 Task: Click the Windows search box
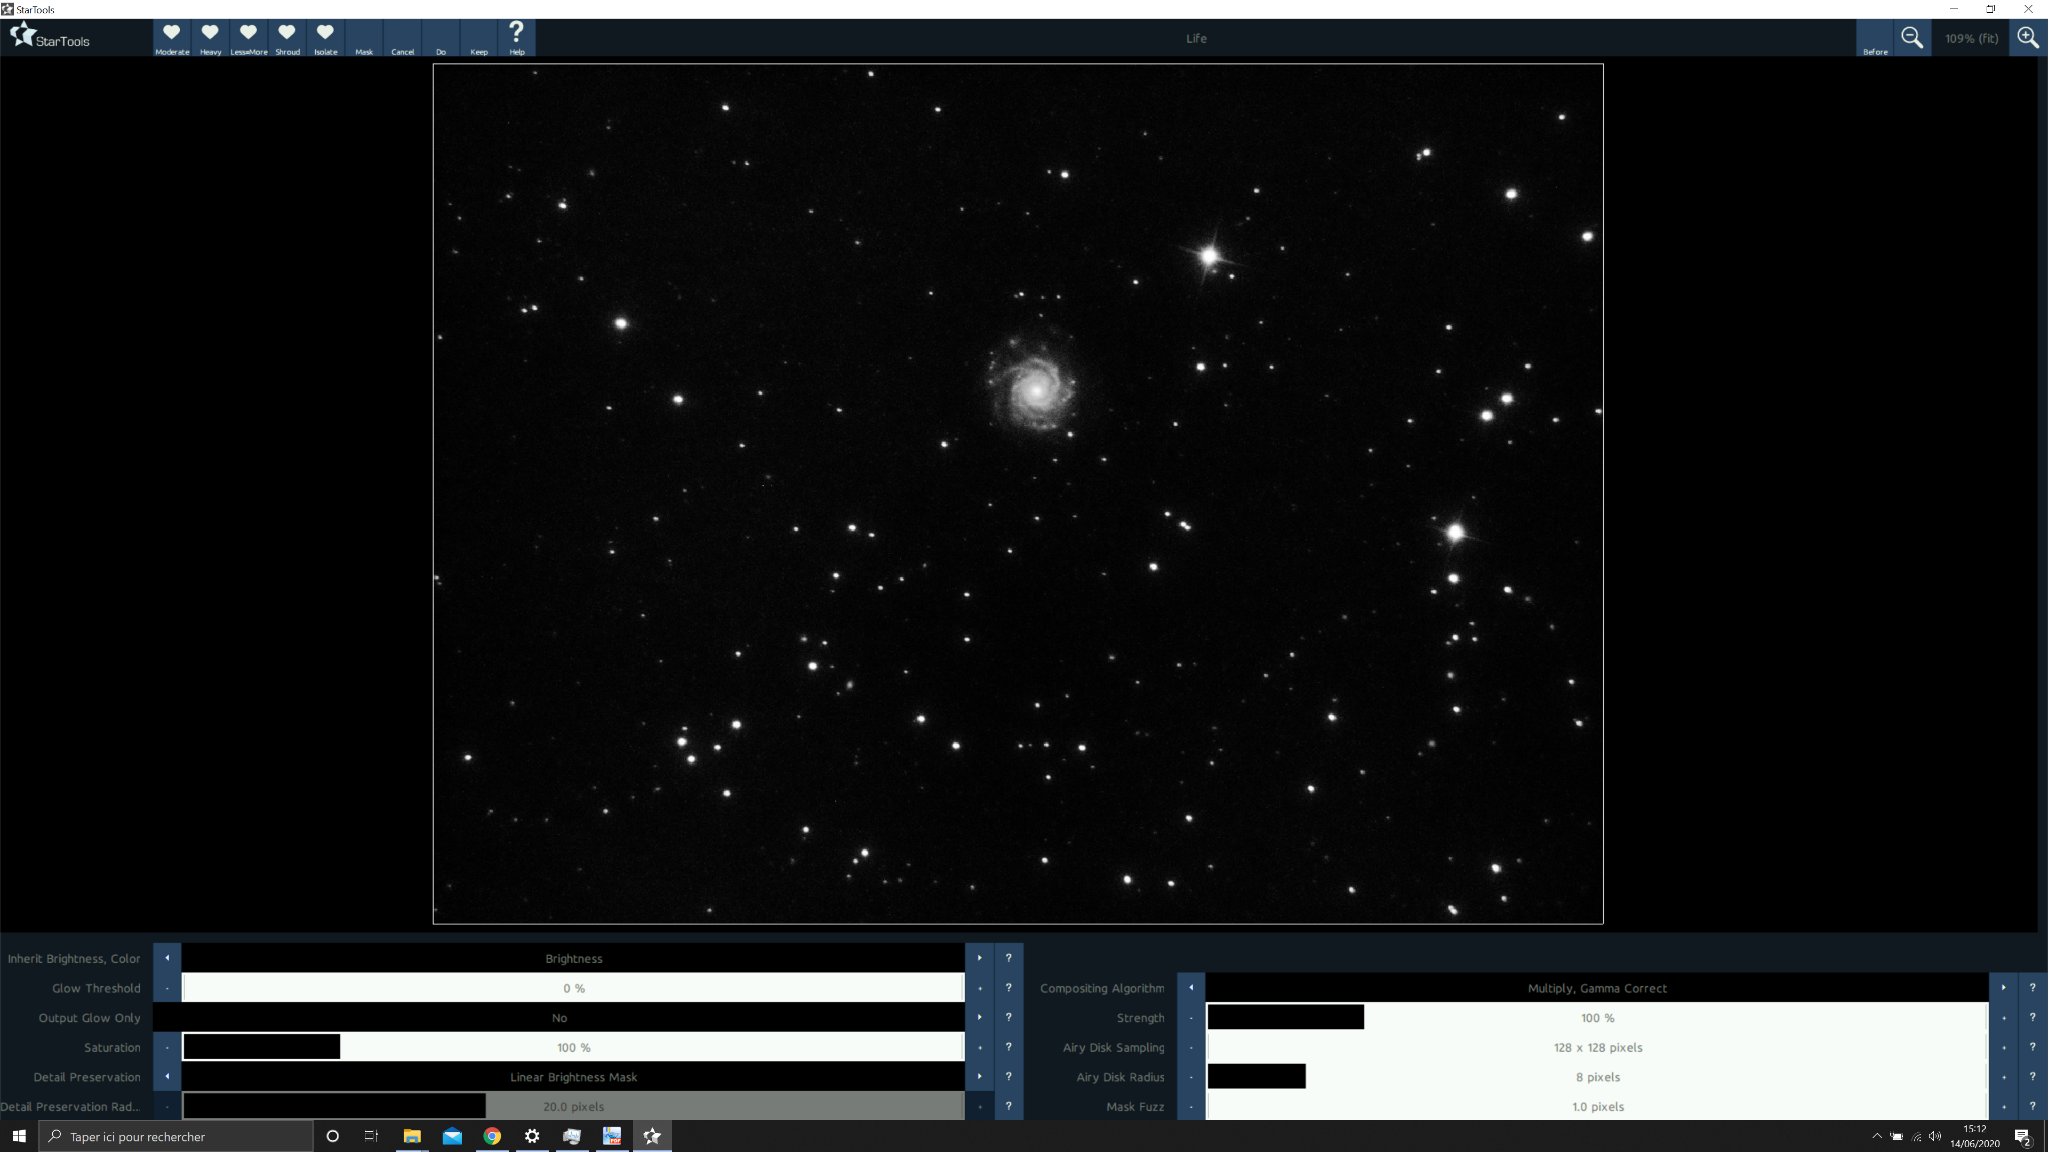[x=176, y=1136]
